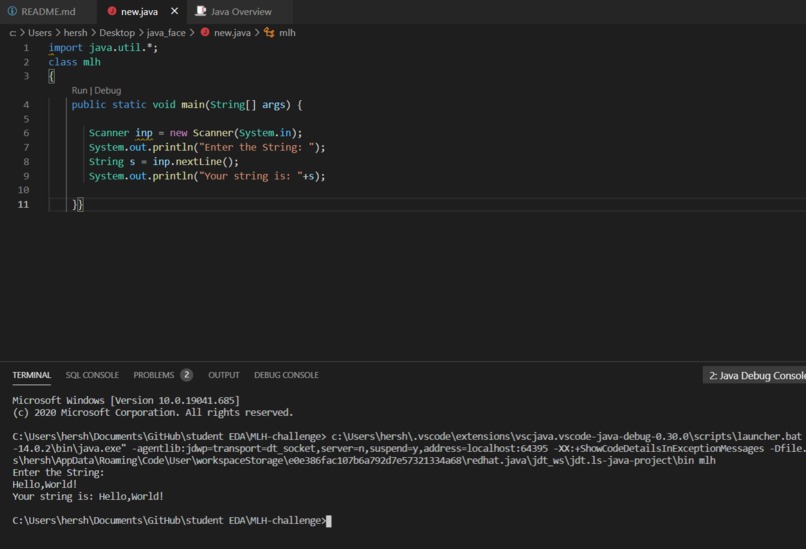Click 'class mlh' declaration text
Screen dimensions: 806x549
coord(75,62)
